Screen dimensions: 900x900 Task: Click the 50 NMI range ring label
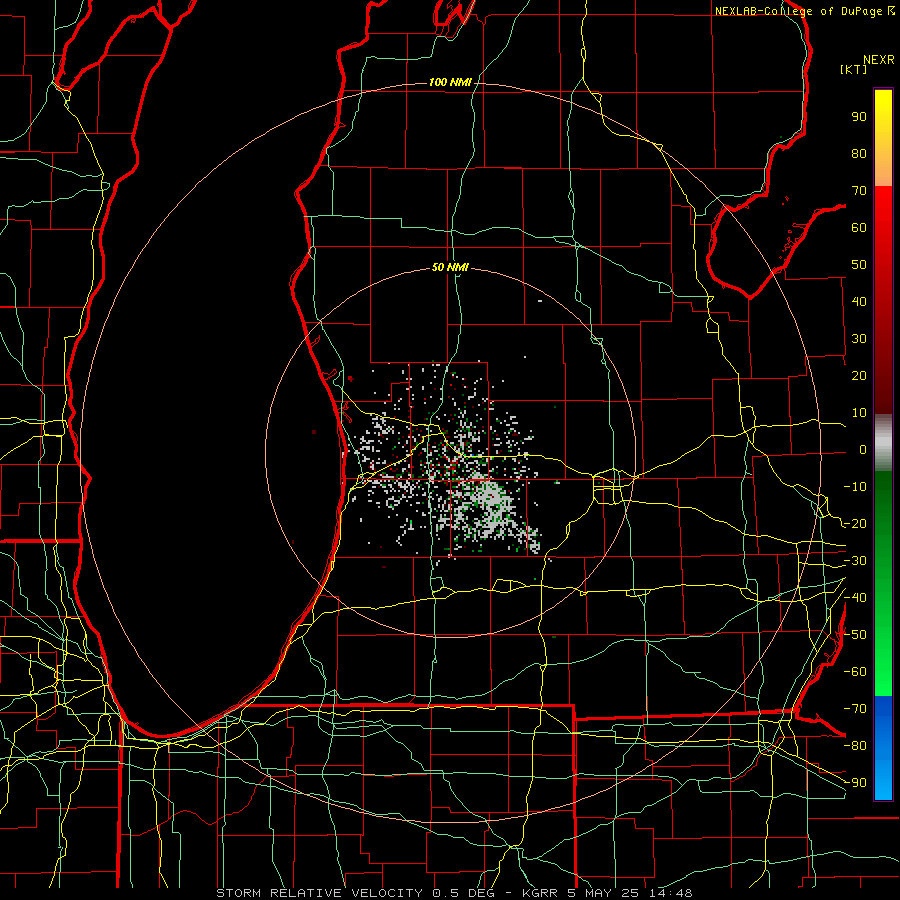point(450,267)
